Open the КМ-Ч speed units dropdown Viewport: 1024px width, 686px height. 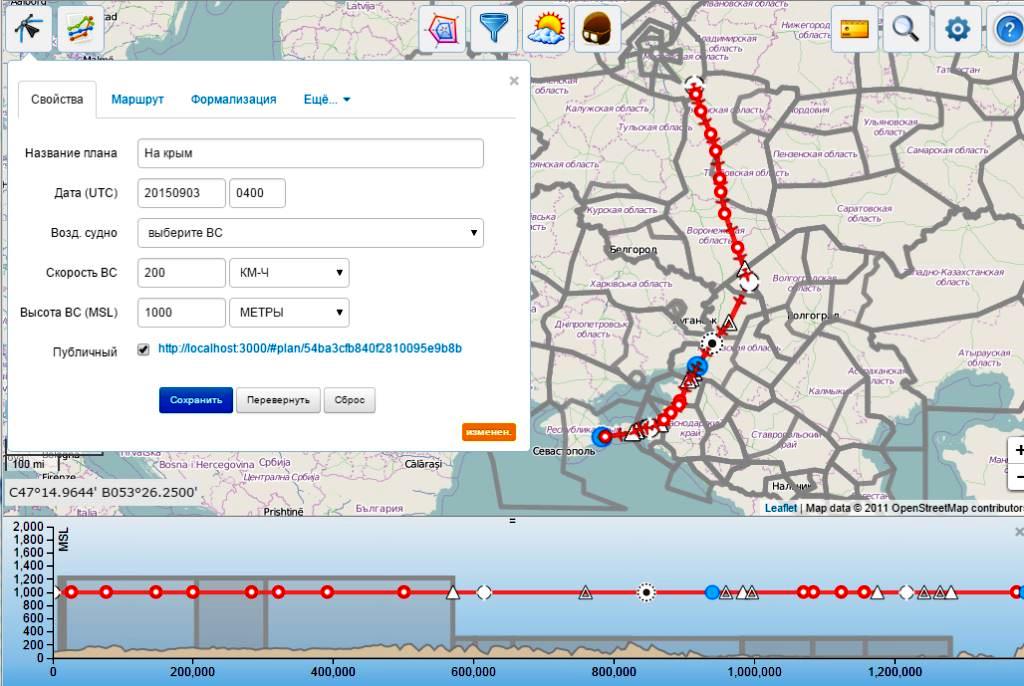point(289,273)
